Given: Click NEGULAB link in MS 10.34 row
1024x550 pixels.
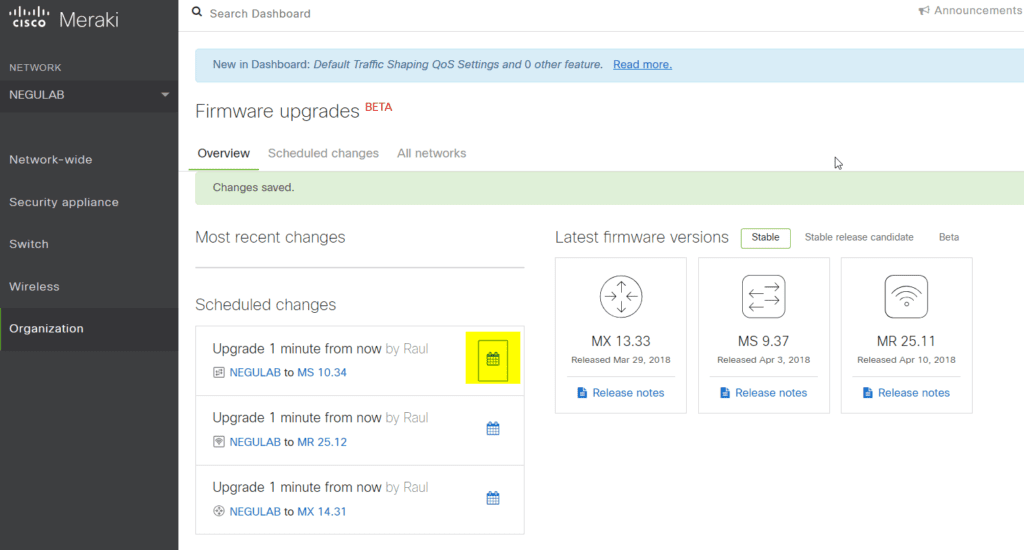Looking at the screenshot, I should (255, 372).
